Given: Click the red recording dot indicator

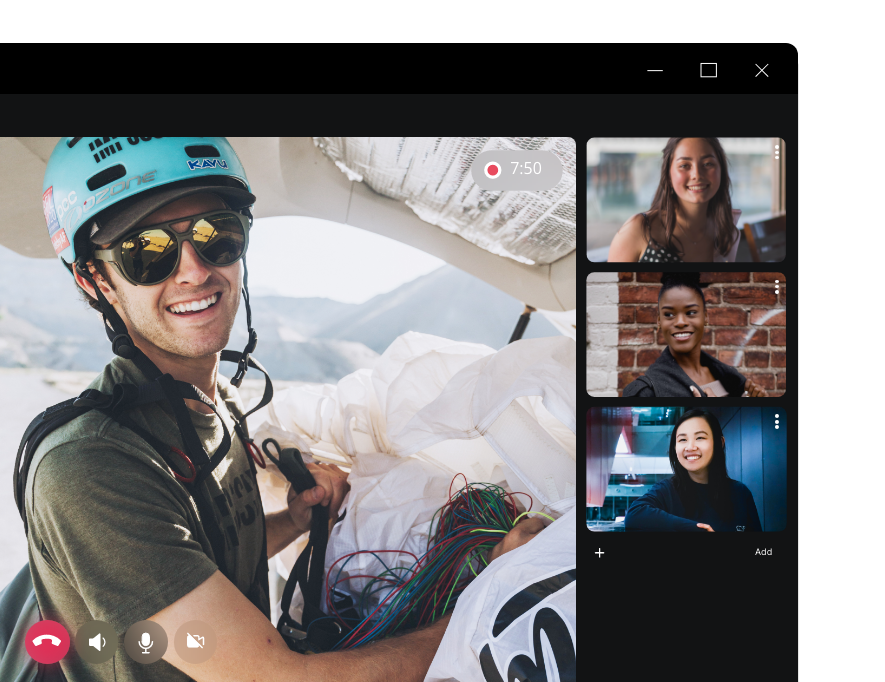Looking at the screenshot, I should coord(492,170).
